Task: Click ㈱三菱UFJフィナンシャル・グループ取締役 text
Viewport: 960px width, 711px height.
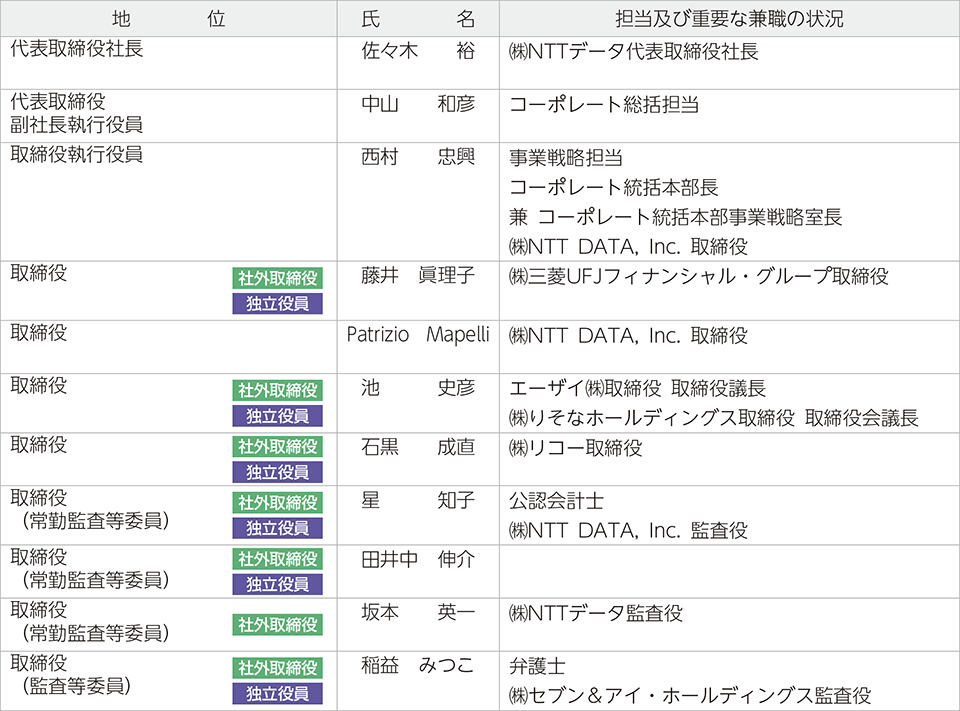Action: point(699,276)
